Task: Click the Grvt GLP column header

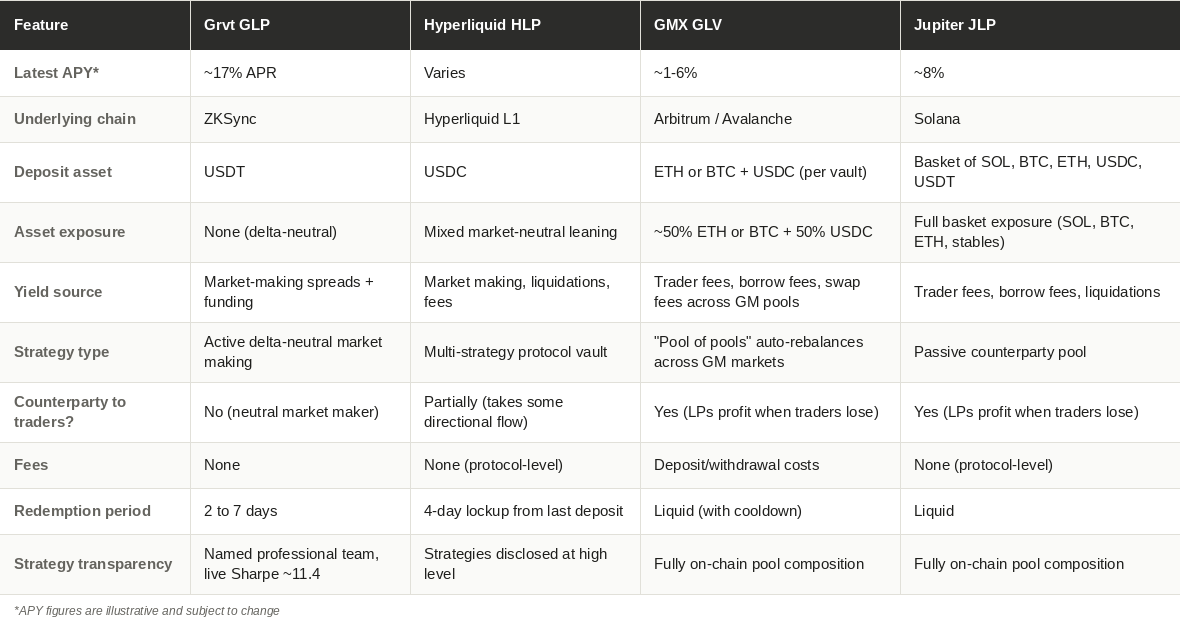Action: click(300, 25)
